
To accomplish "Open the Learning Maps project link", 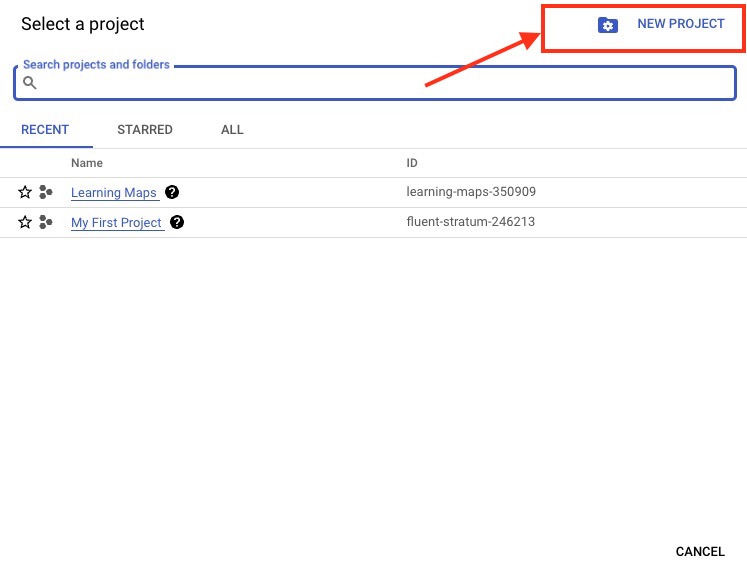I will tap(114, 193).
